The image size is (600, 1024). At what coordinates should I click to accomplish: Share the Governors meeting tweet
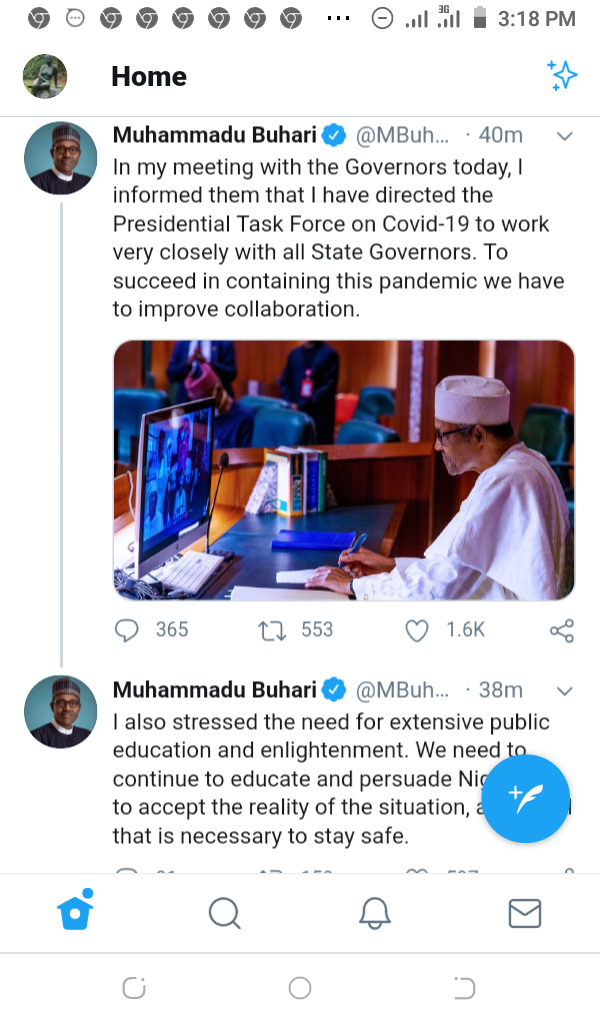tap(562, 630)
